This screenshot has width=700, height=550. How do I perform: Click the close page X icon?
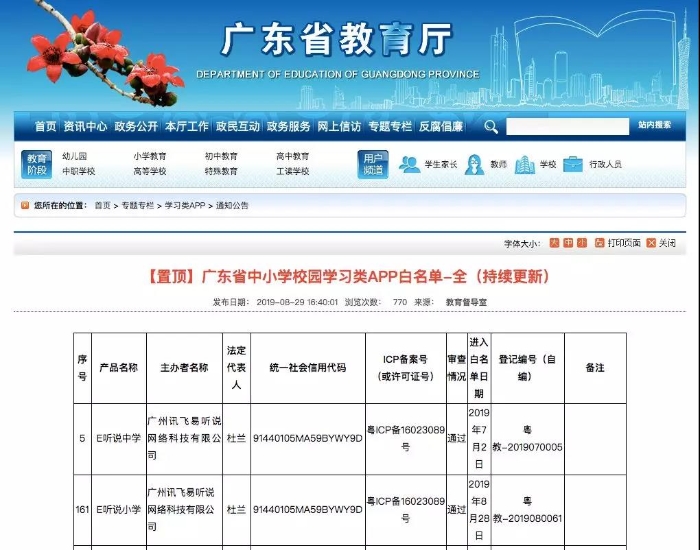[x=651, y=243]
